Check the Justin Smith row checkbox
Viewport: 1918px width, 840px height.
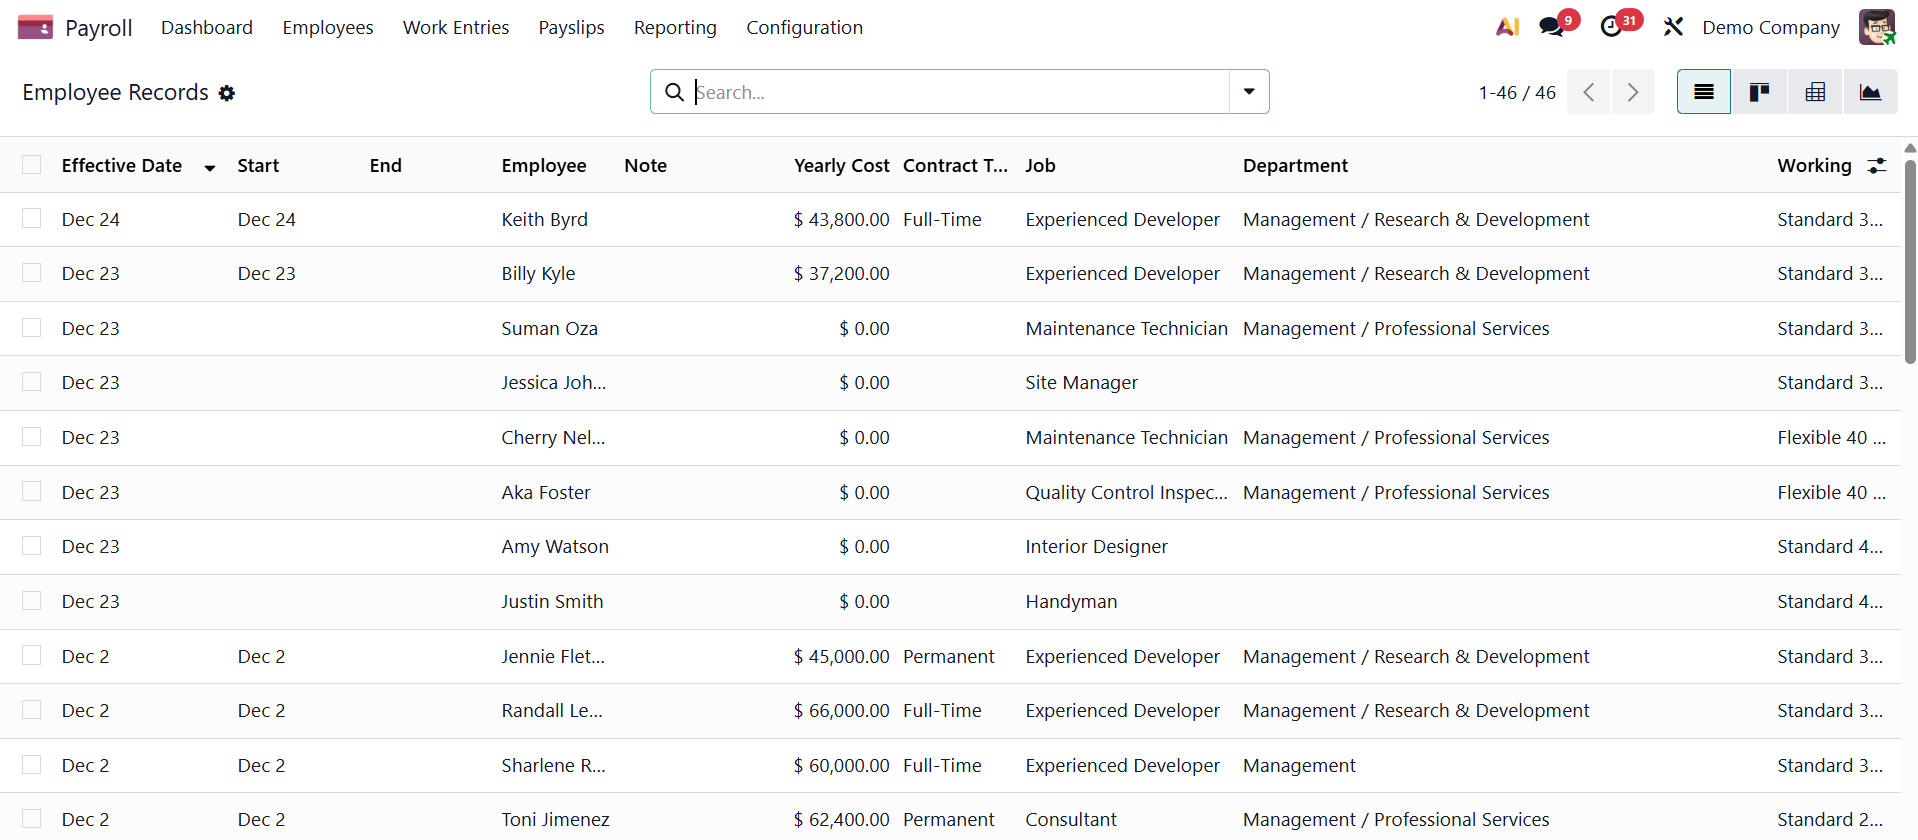coord(32,601)
